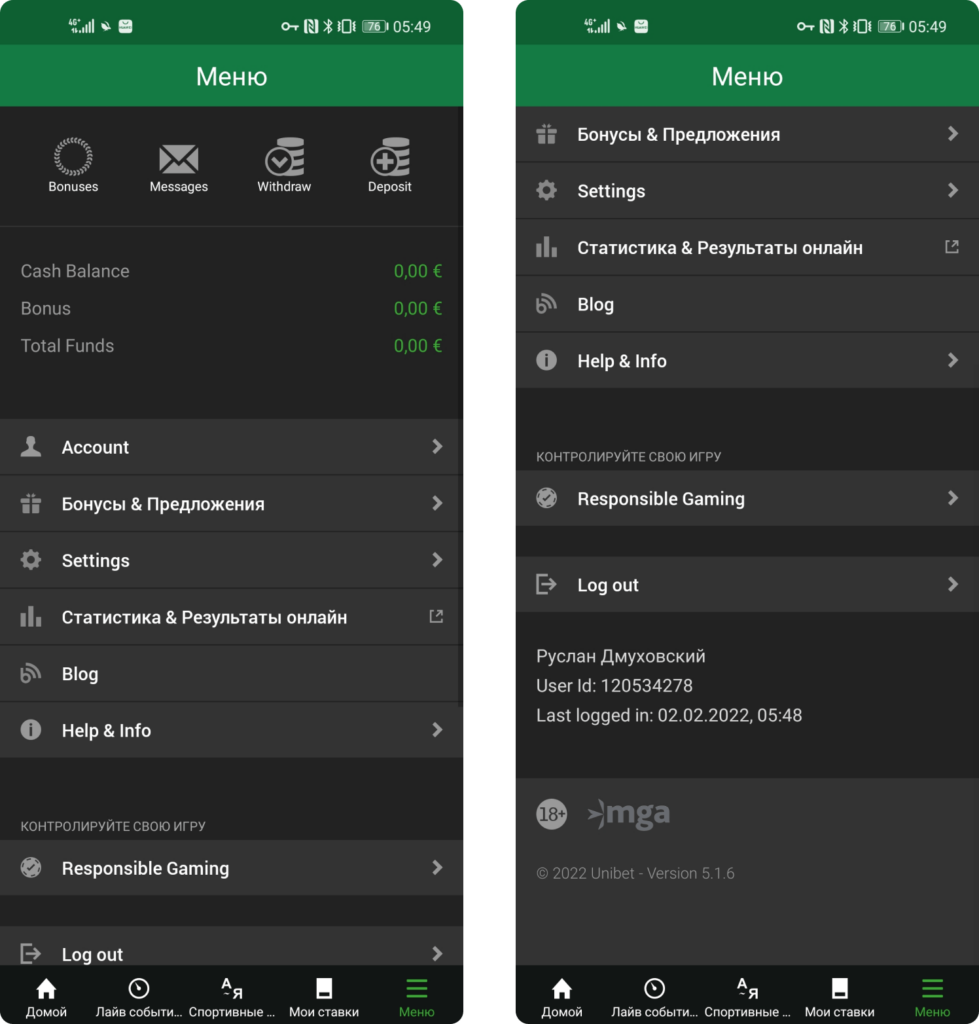
Task: Open the Help & Info info icon
Action: coord(32,730)
